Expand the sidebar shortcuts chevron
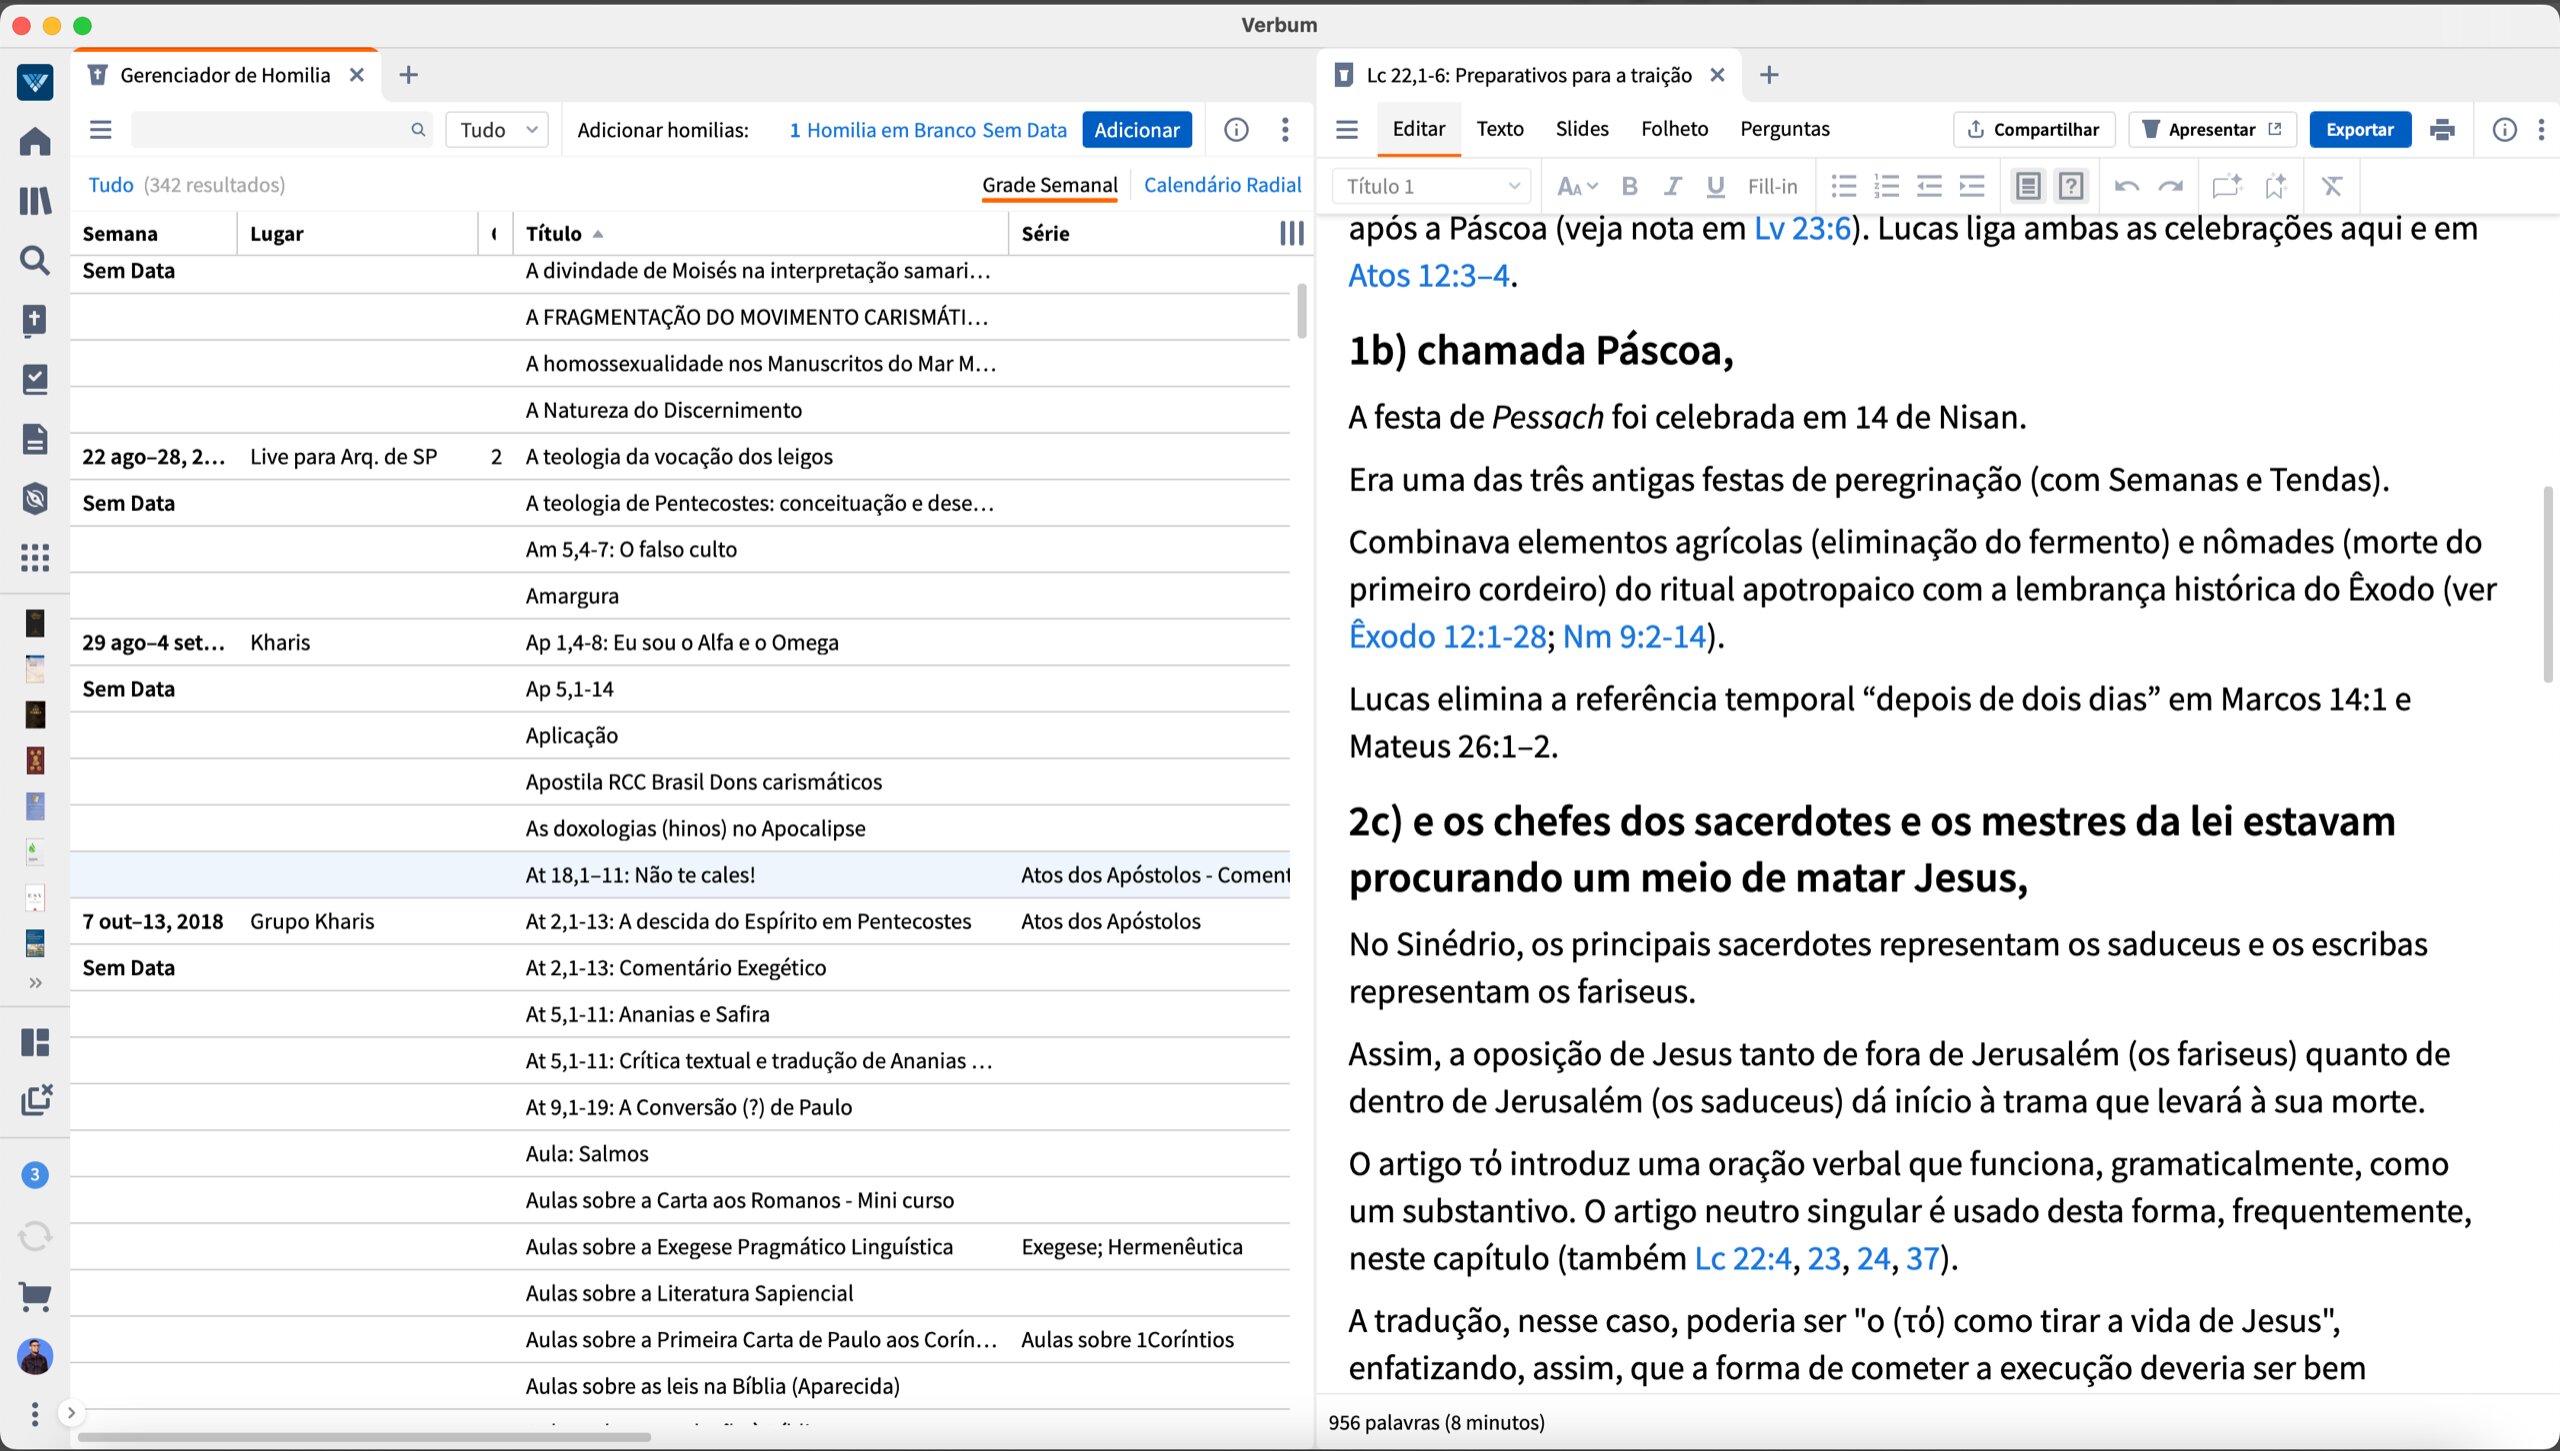This screenshot has height=1451, width=2560. pyautogui.click(x=35, y=983)
